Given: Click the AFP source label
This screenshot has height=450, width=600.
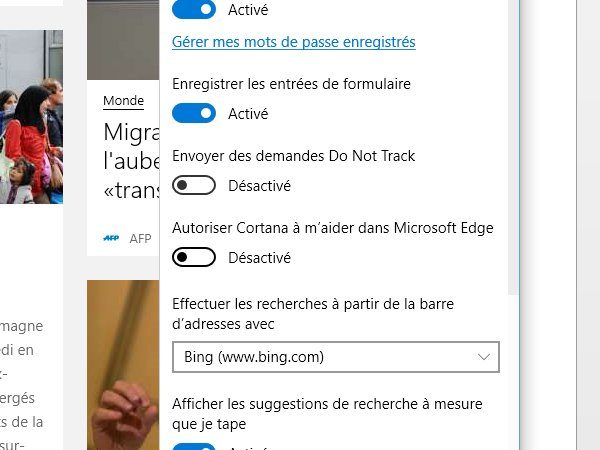Looking at the screenshot, I should (x=140, y=238).
